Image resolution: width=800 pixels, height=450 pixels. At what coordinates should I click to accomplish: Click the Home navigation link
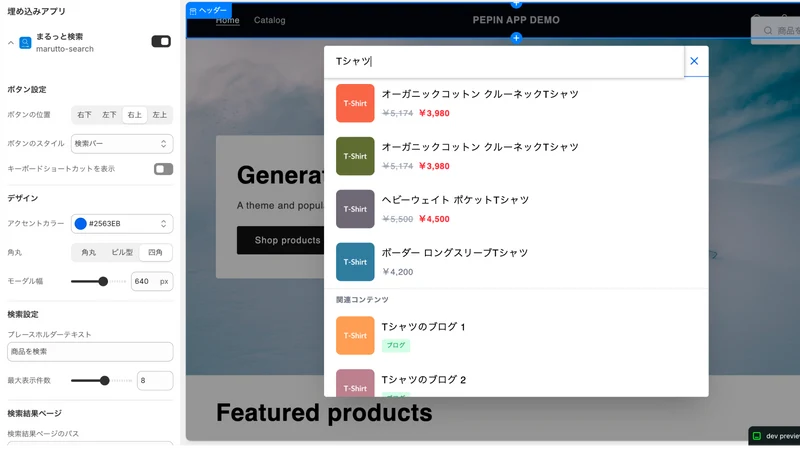point(228,20)
